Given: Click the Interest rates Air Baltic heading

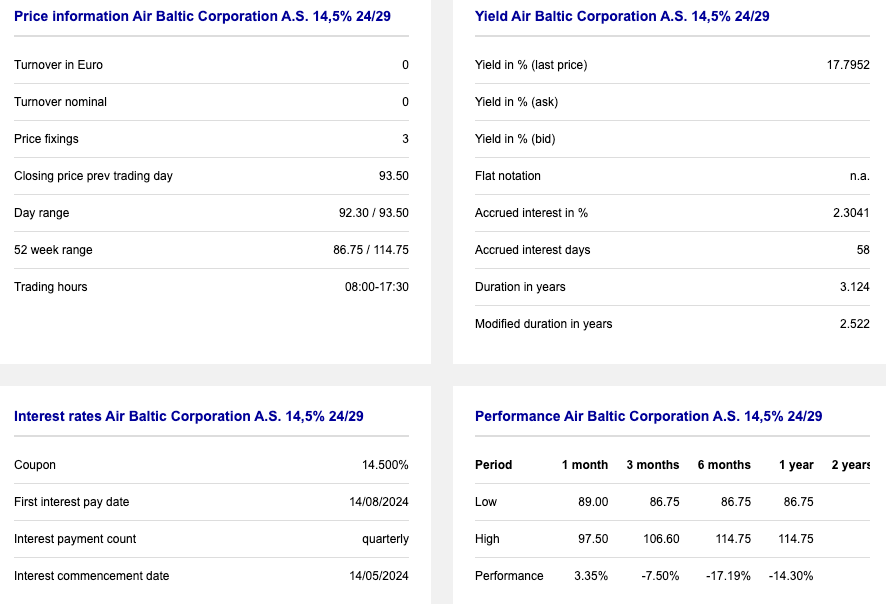Looking at the screenshot, I should point(189,416).
